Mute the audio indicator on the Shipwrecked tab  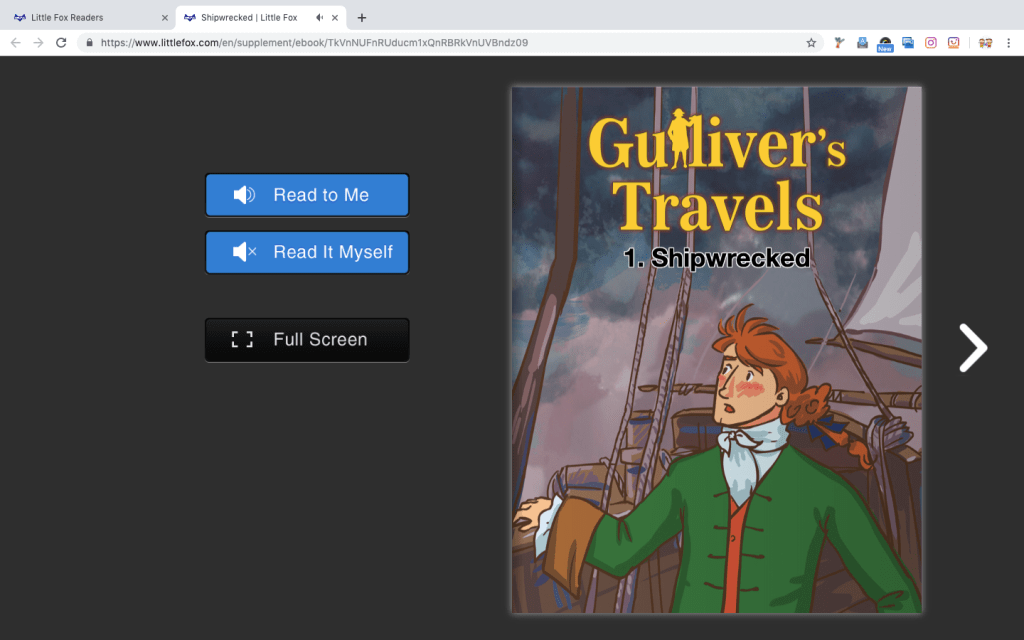pos(319,18)
